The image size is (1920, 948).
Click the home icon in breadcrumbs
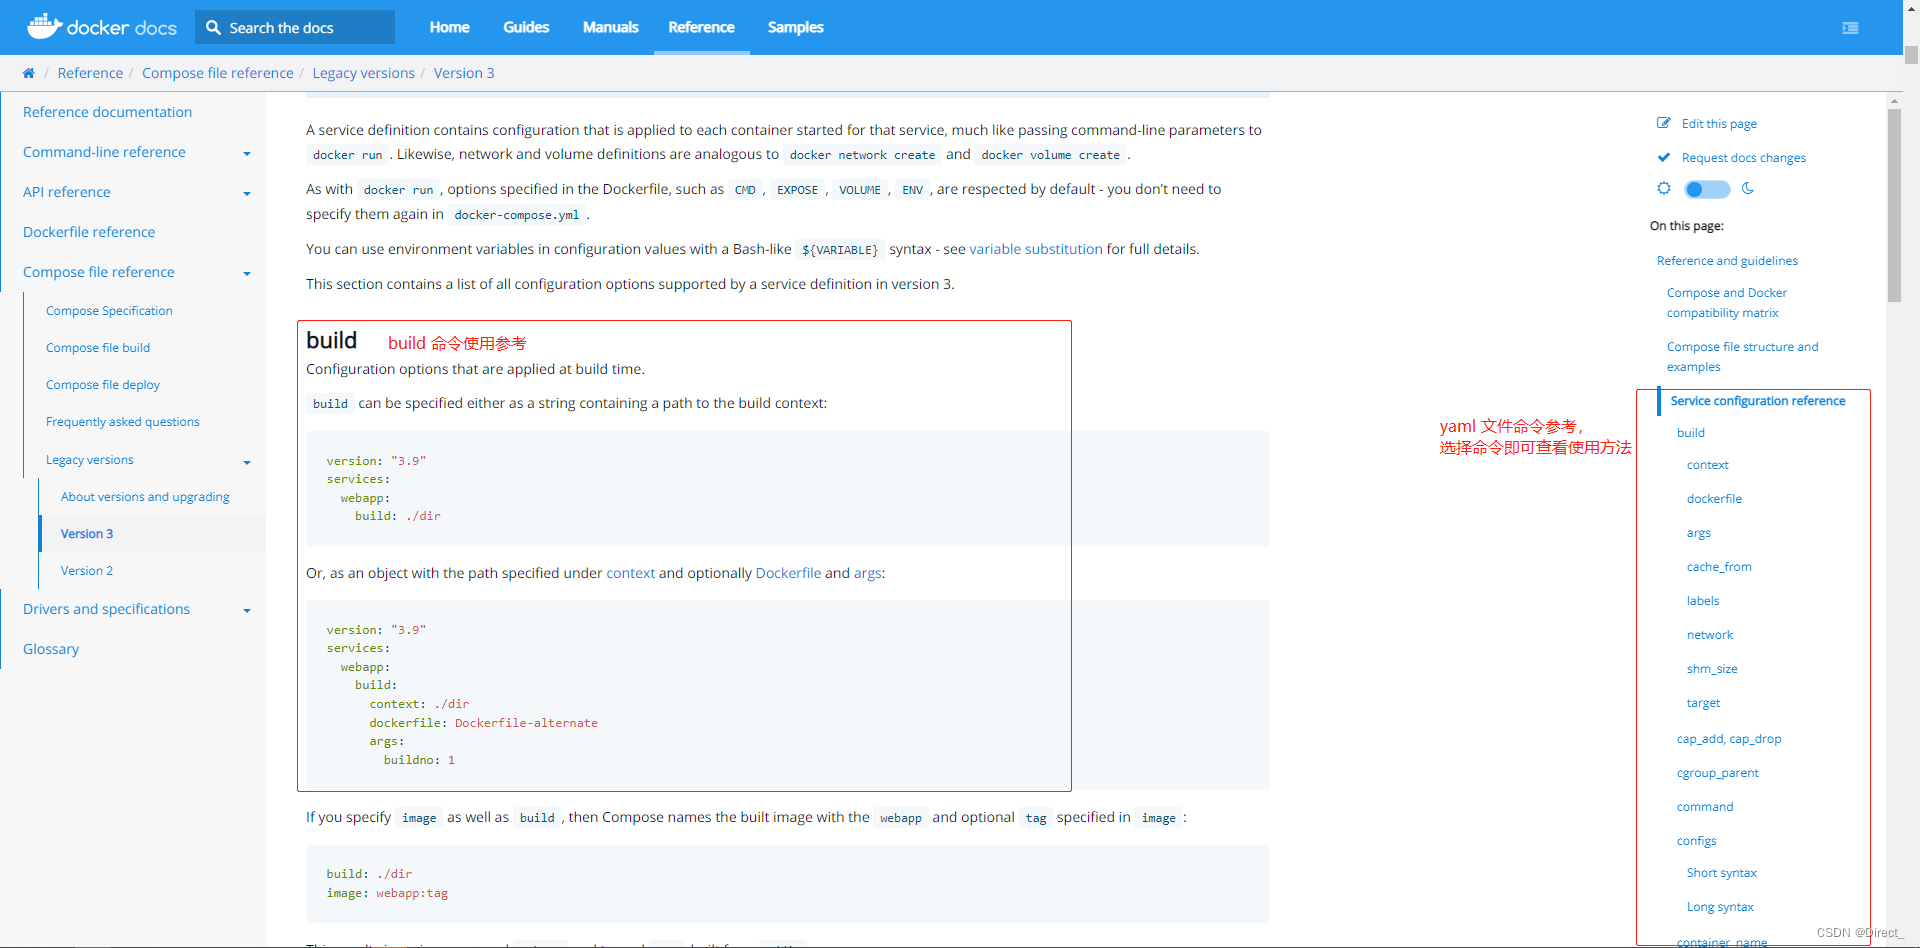(x=28, y=73)
